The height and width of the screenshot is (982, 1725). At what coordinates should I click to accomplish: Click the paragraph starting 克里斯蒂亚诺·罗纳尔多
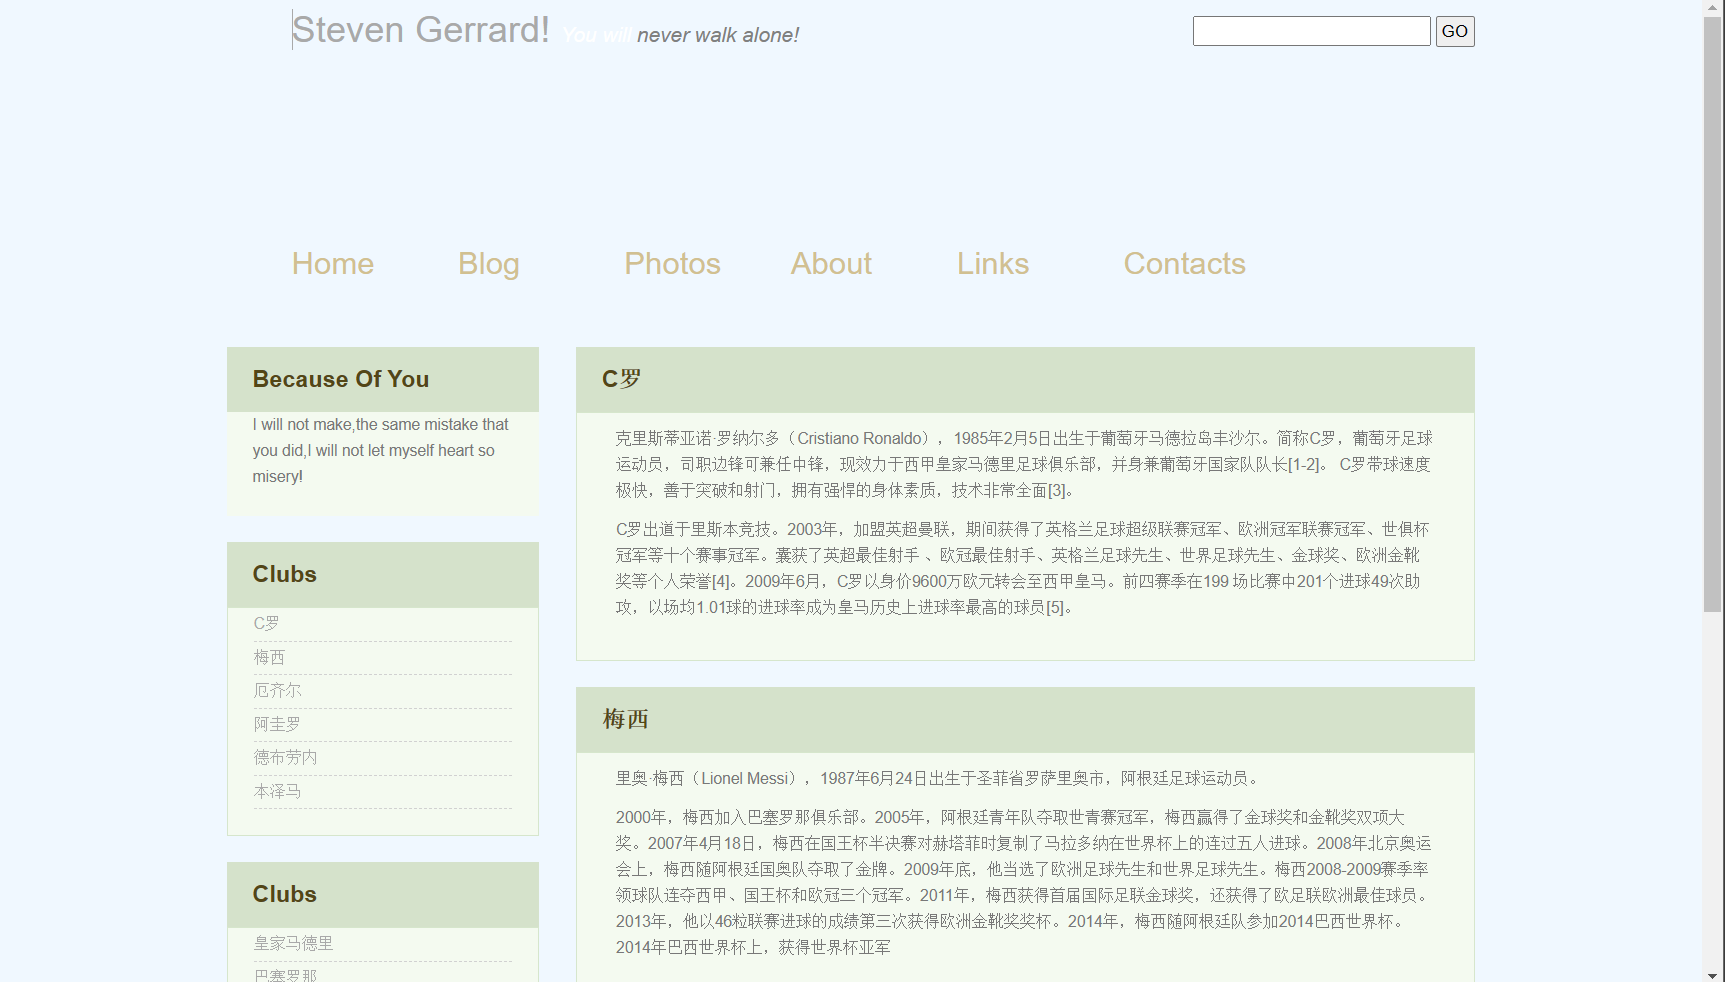(1024, 464)
